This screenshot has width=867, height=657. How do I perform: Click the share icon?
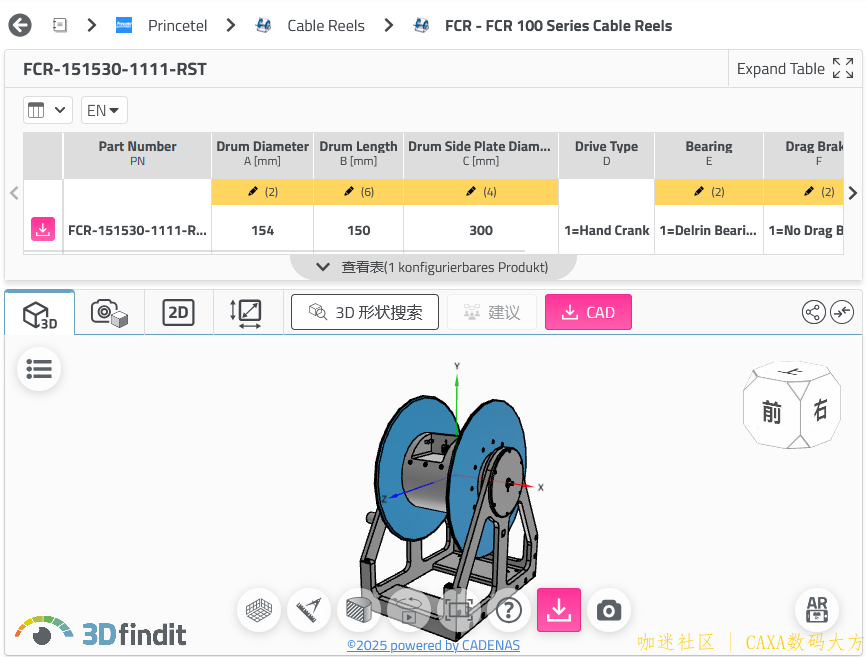[x=813, y=312]
